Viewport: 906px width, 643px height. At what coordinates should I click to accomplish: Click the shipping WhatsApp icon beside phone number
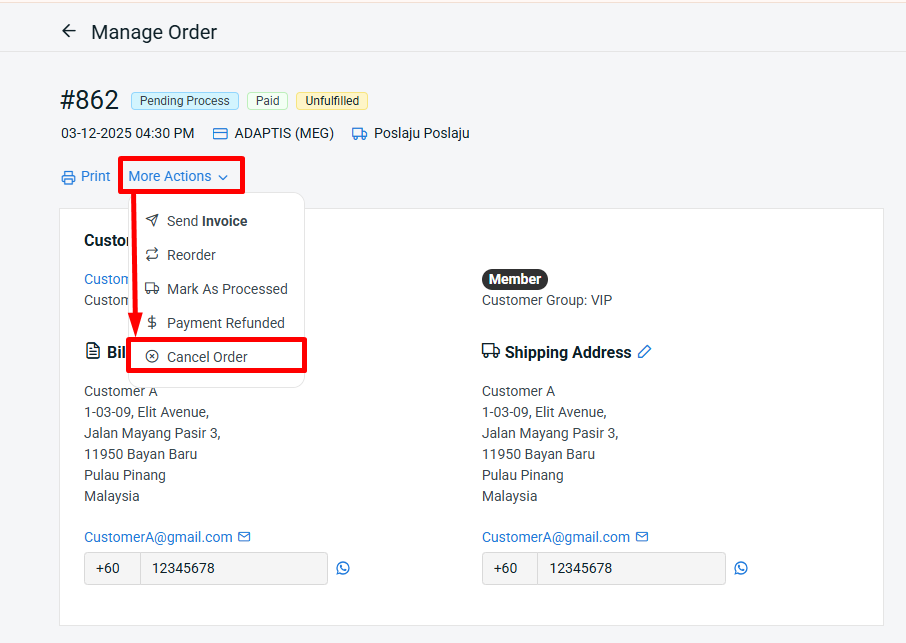pyautogui.click(x=741, y=568)
